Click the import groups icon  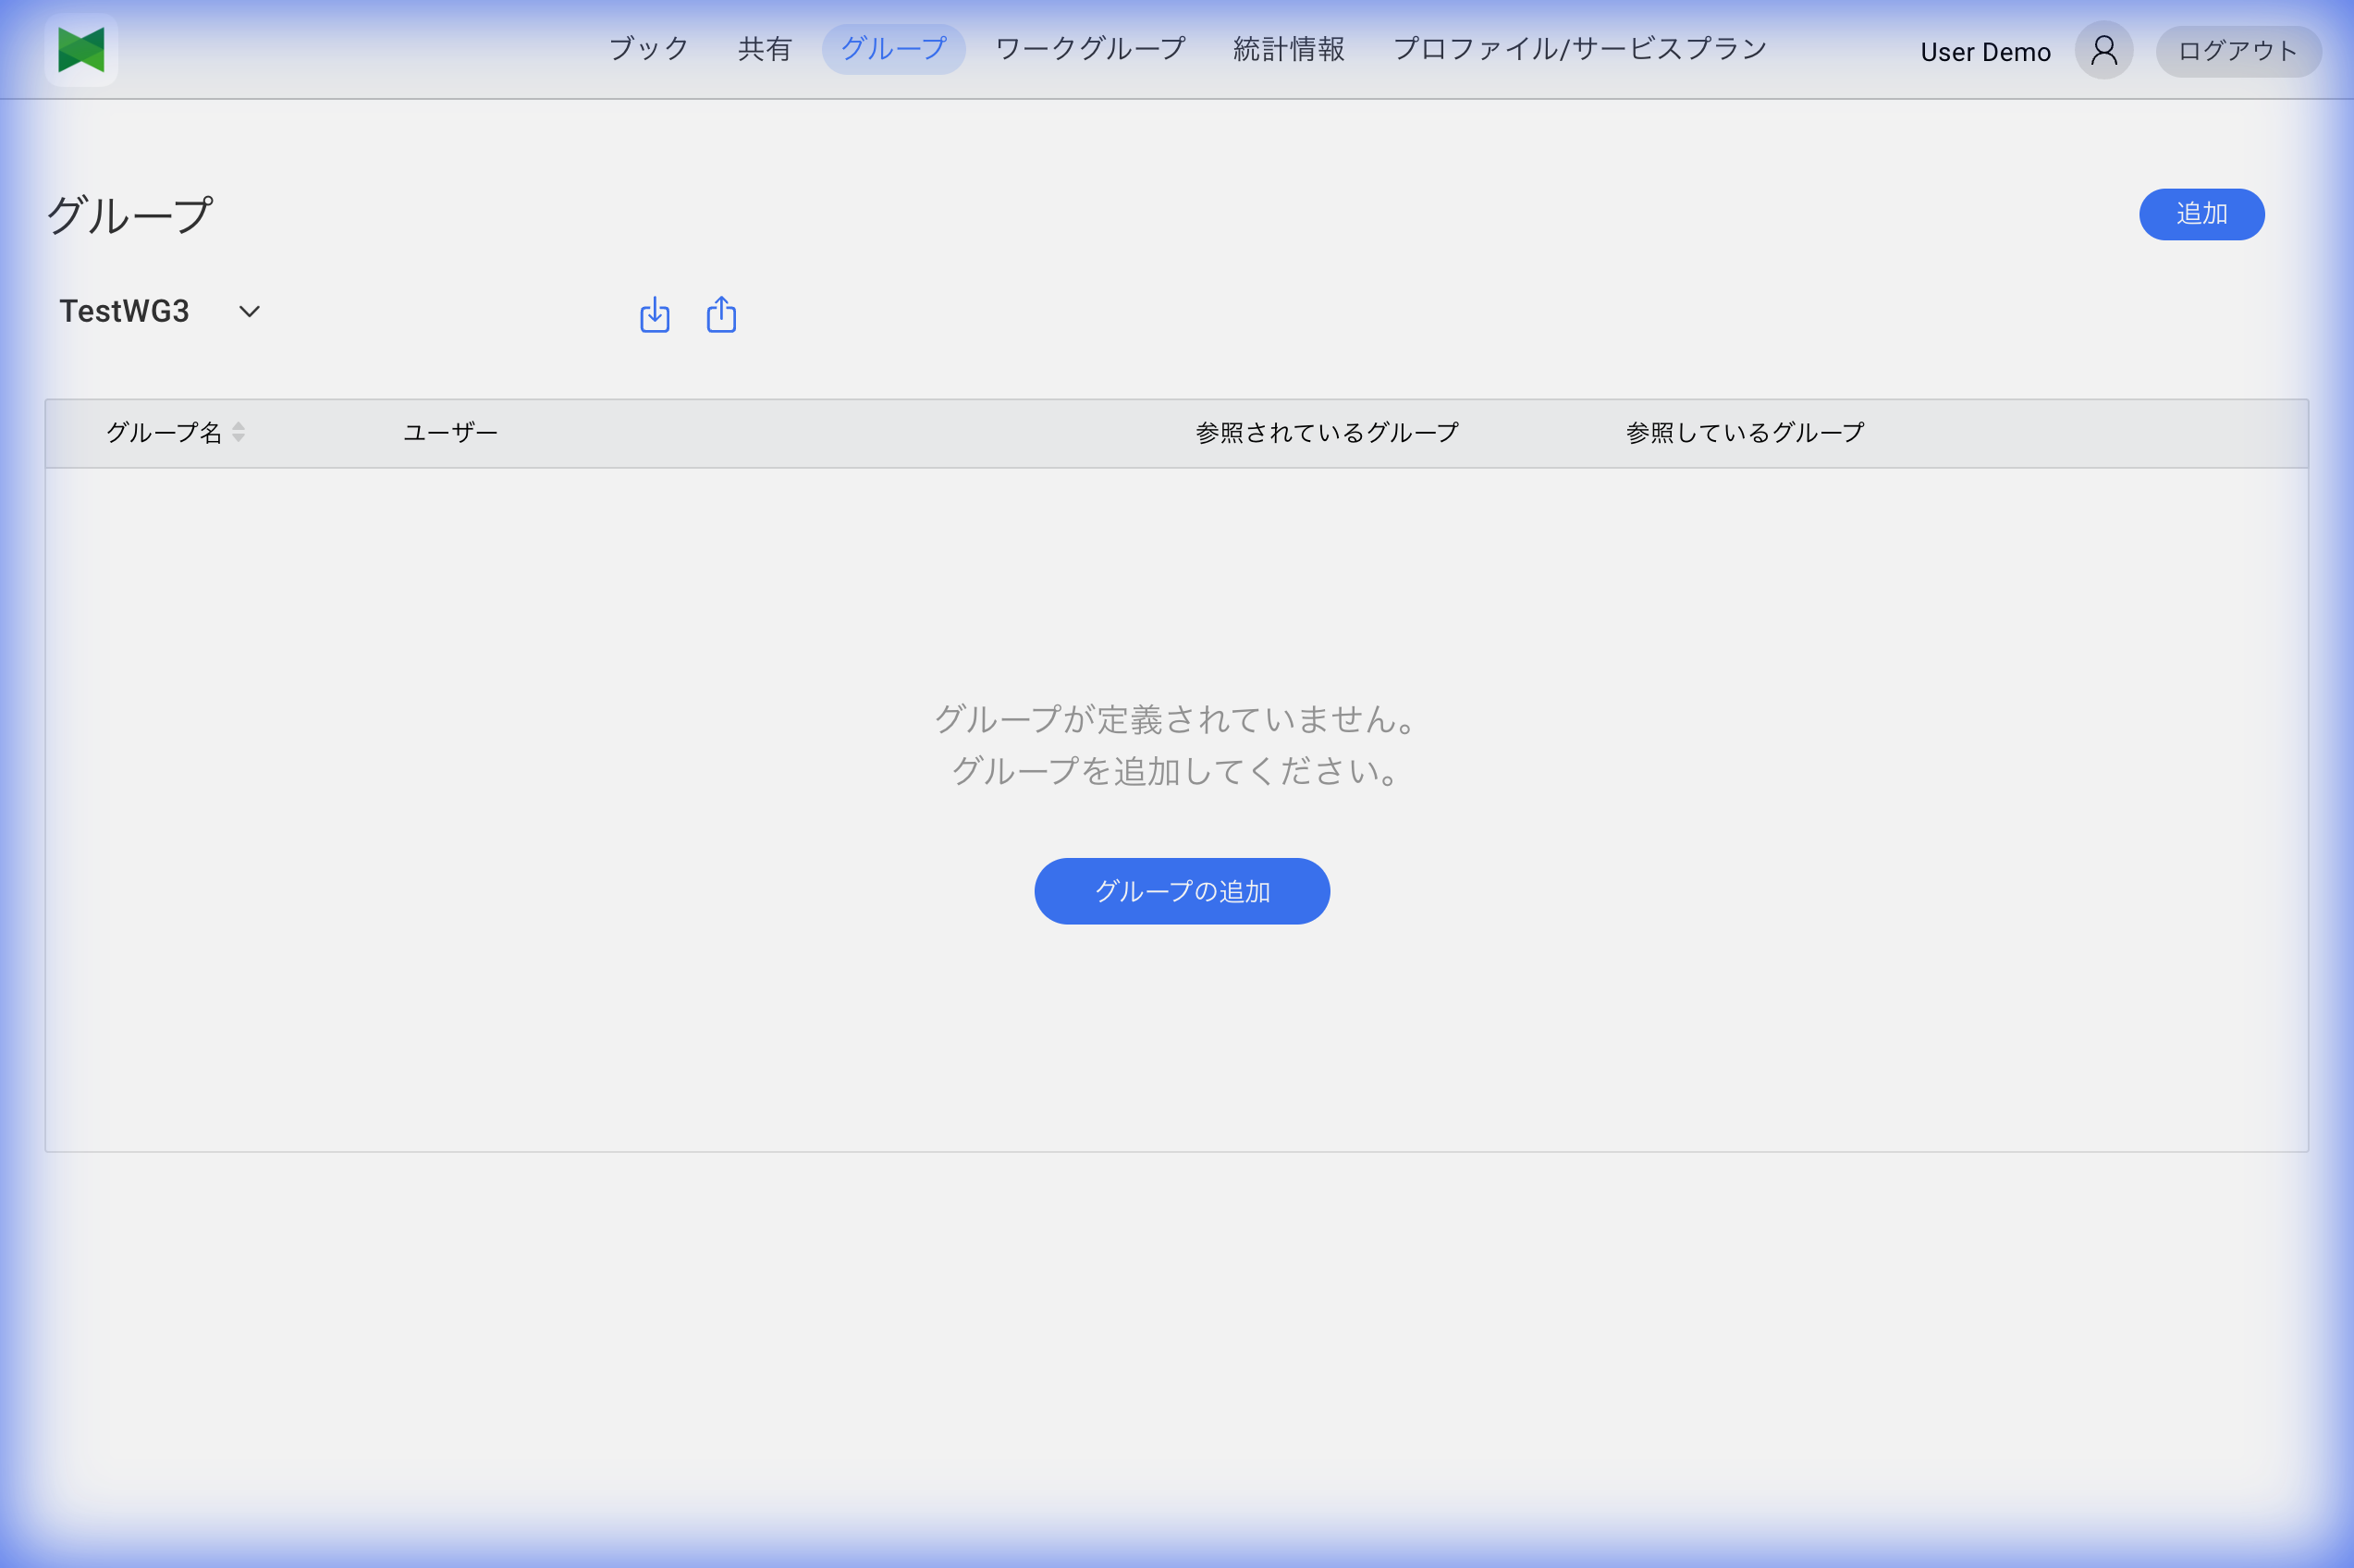pyautogui.click(x=654, y=313)
